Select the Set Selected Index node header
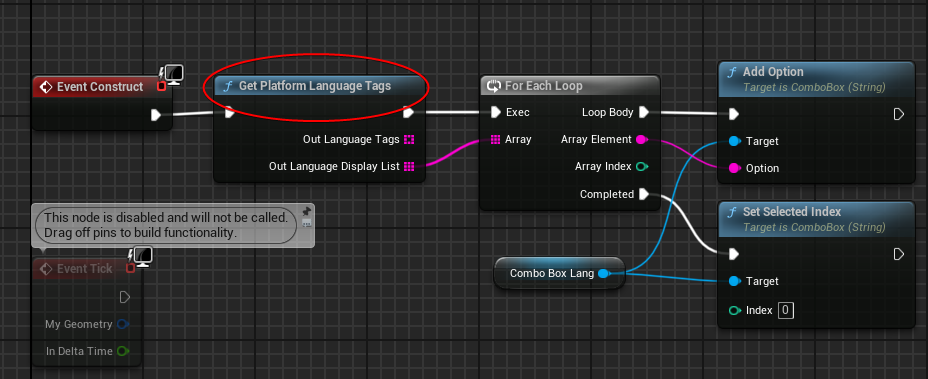Viewport: 928px width, 379px height. (x=816, y=218)
